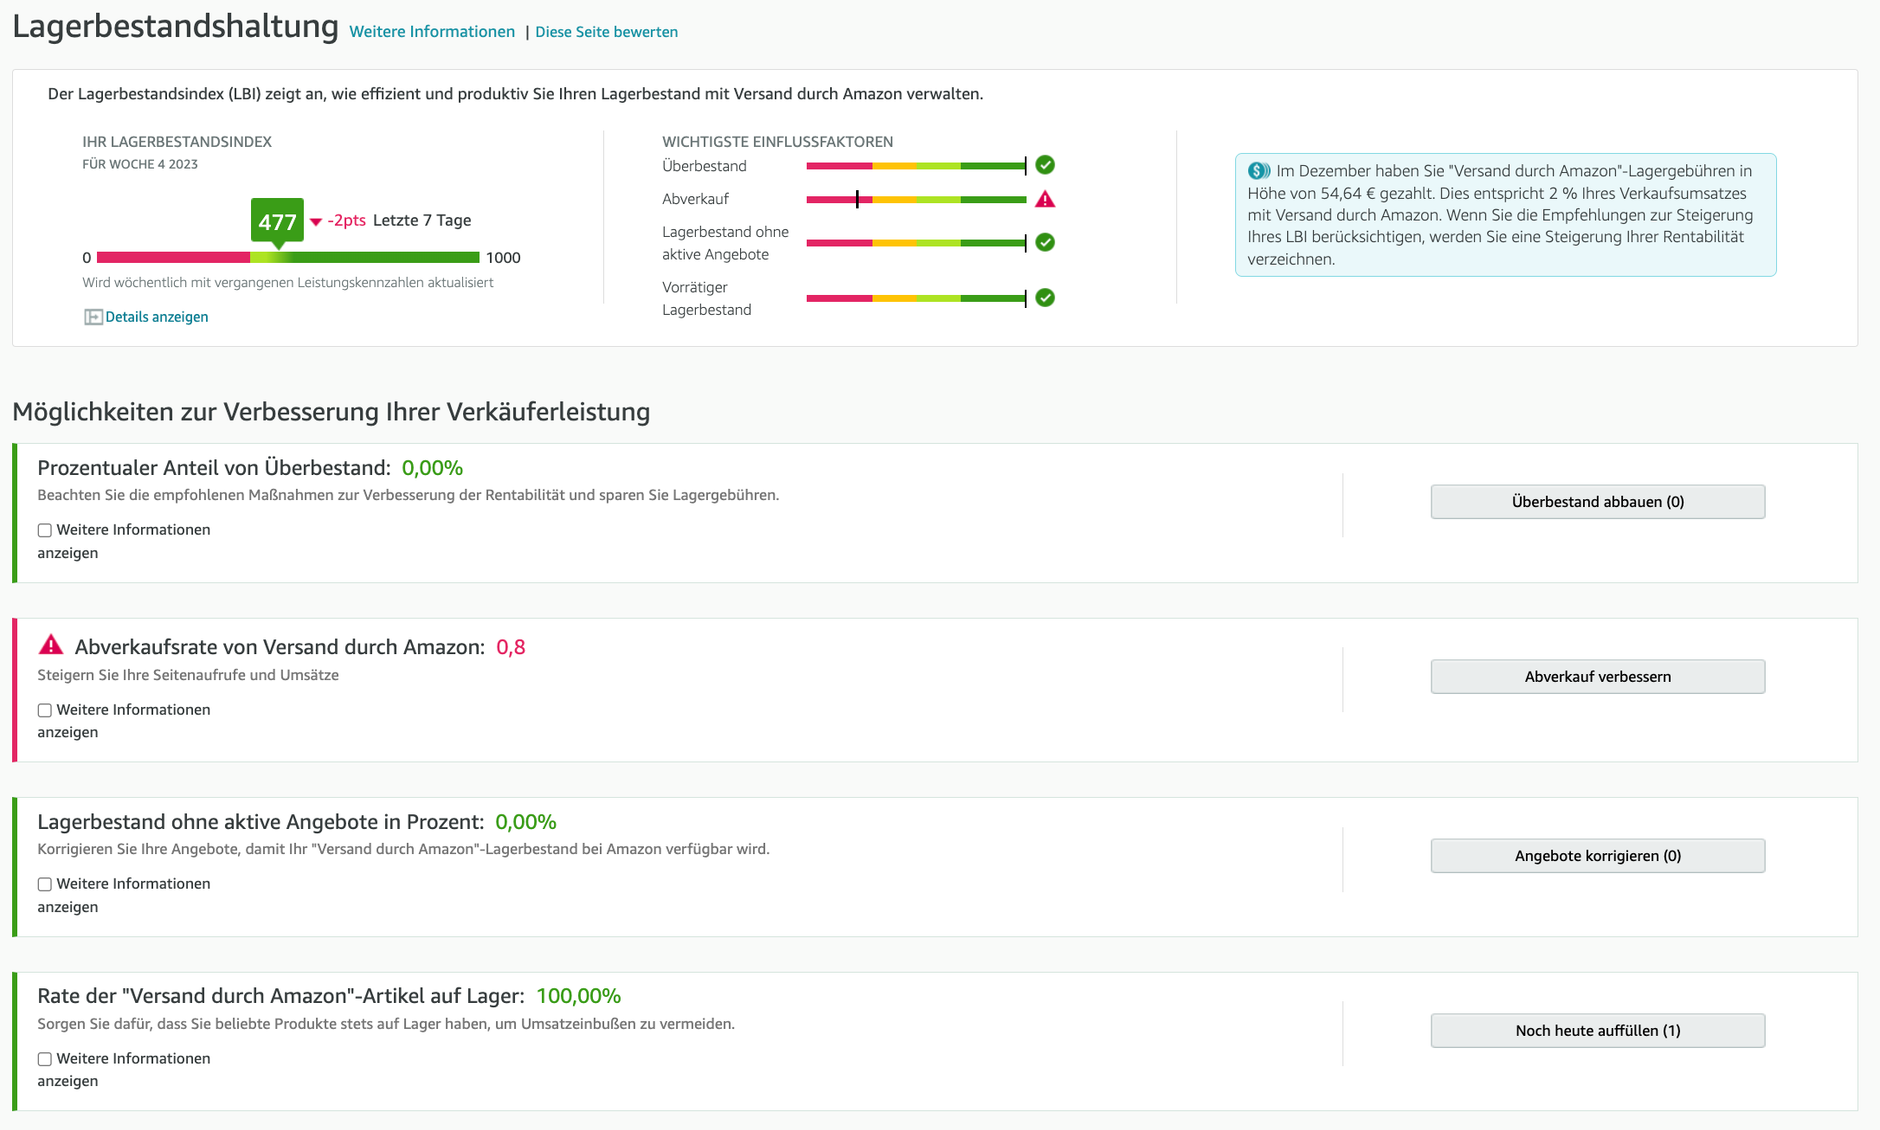Viewport: 1880px width, 1130px height.
Task: Tick Weitere Informationen checkbox under Lagerbestand ohne aktive Angebote
Action: 45,884
